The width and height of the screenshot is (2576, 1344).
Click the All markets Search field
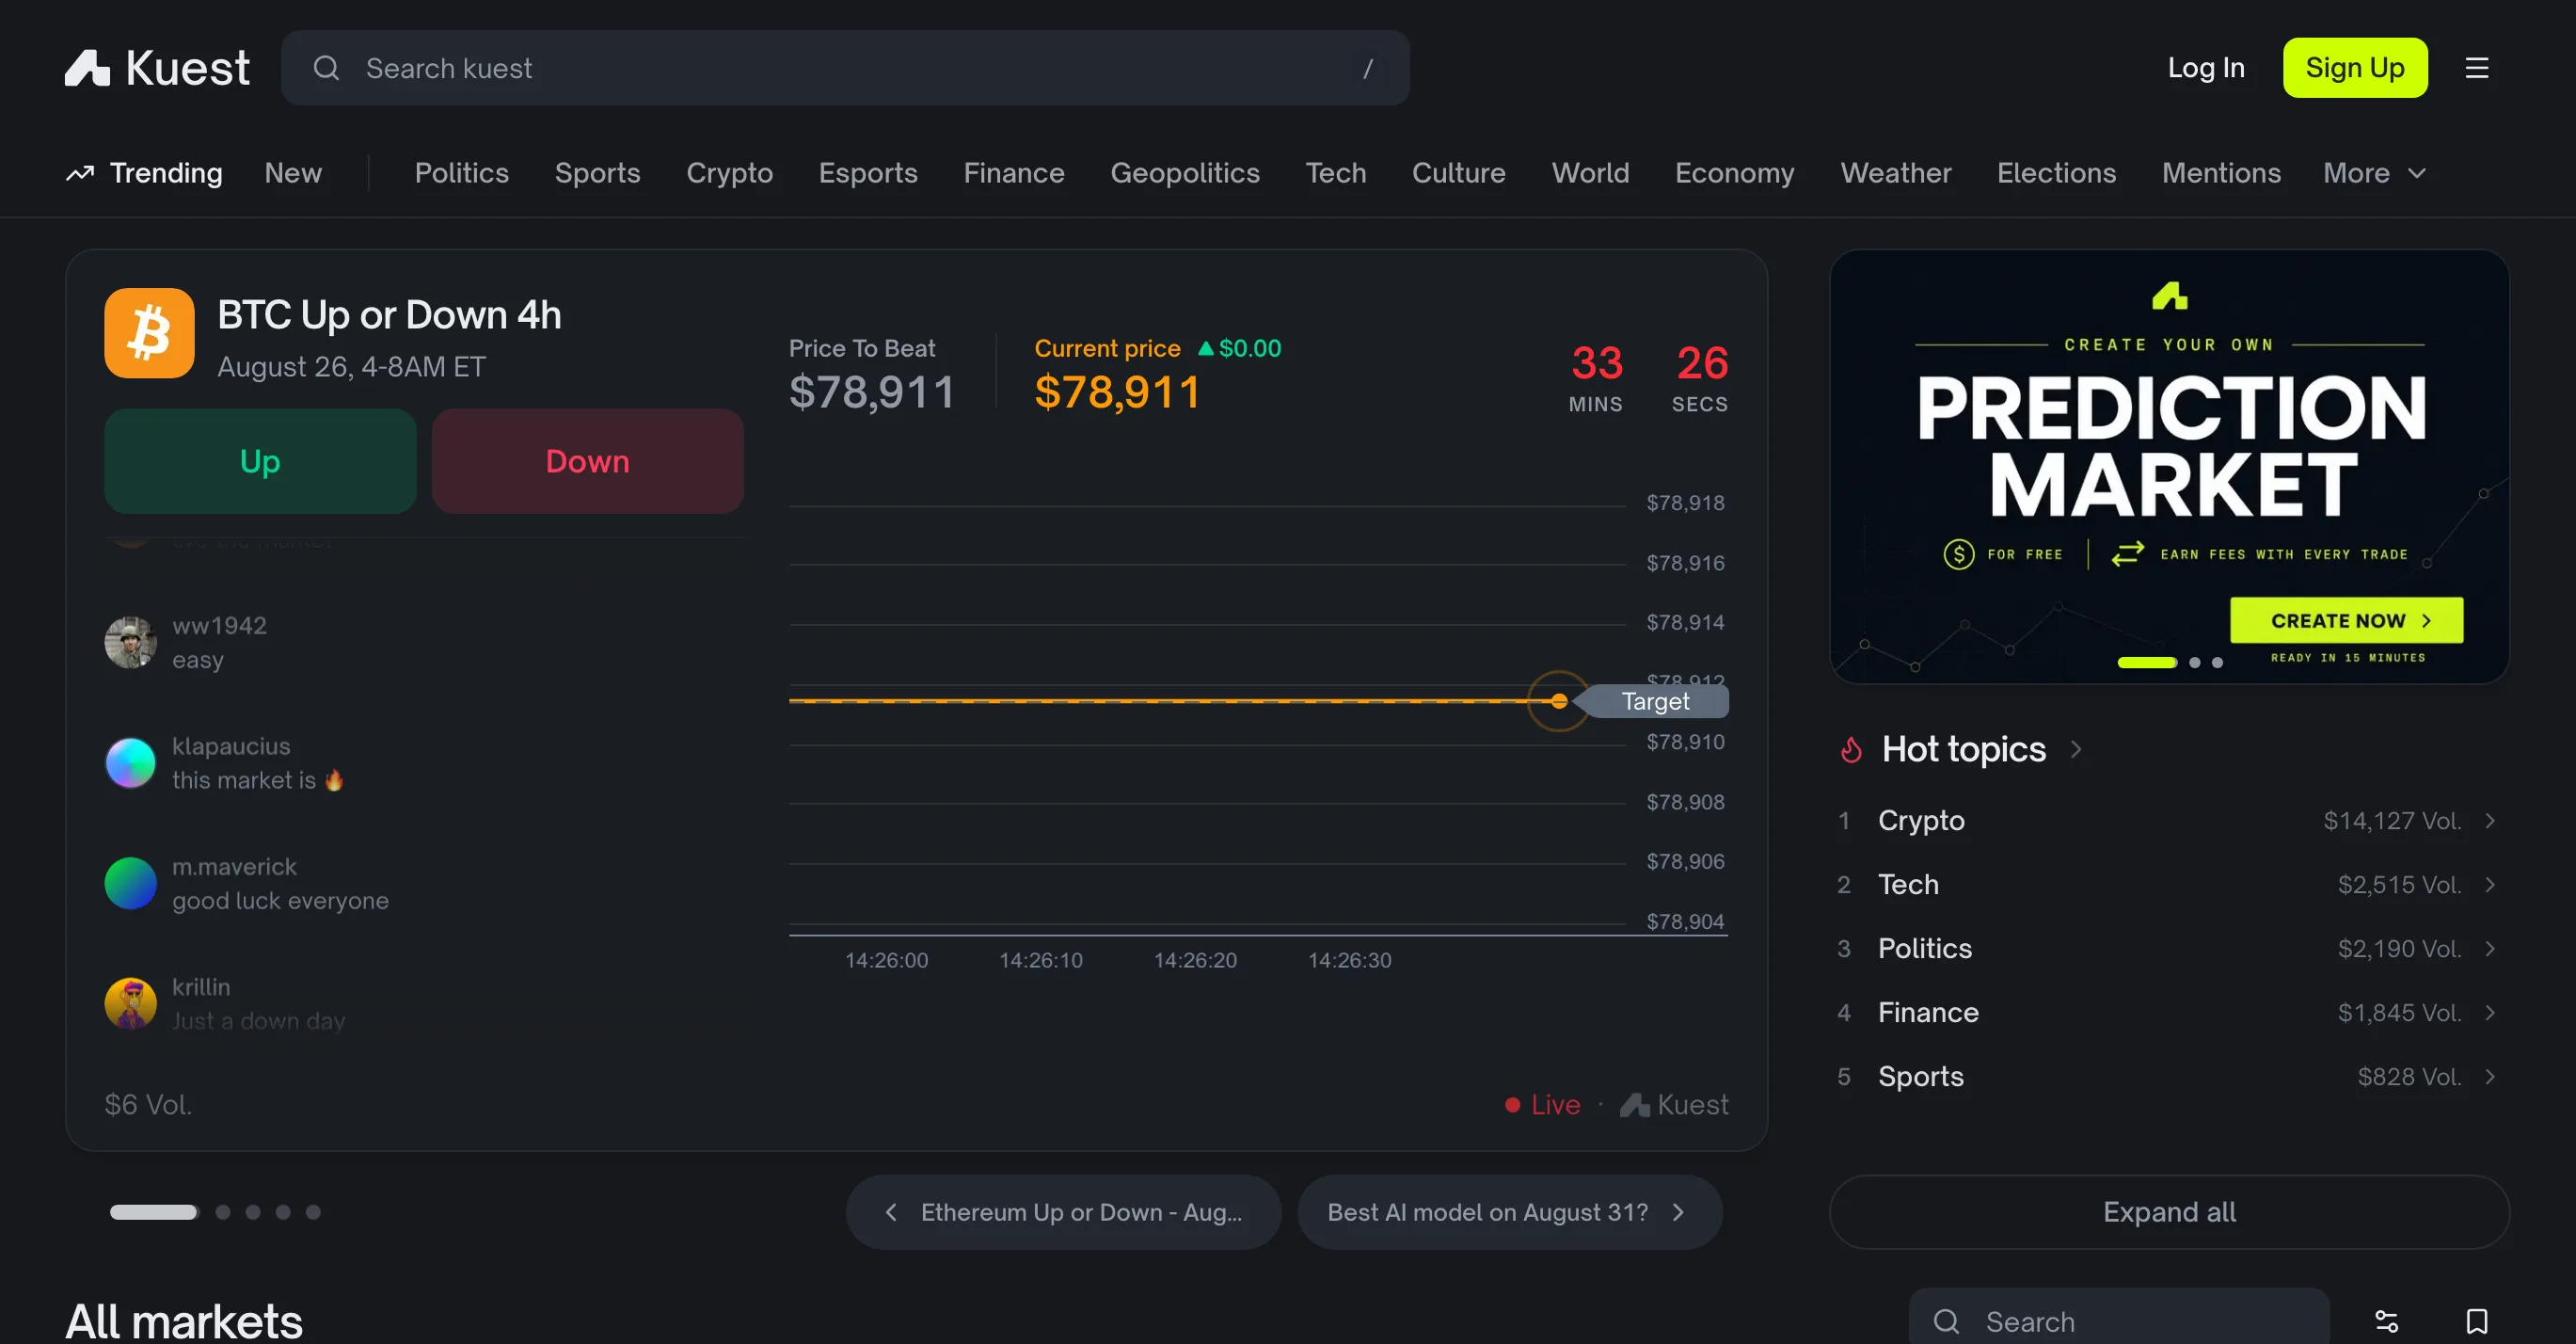coord(2119,1321)
